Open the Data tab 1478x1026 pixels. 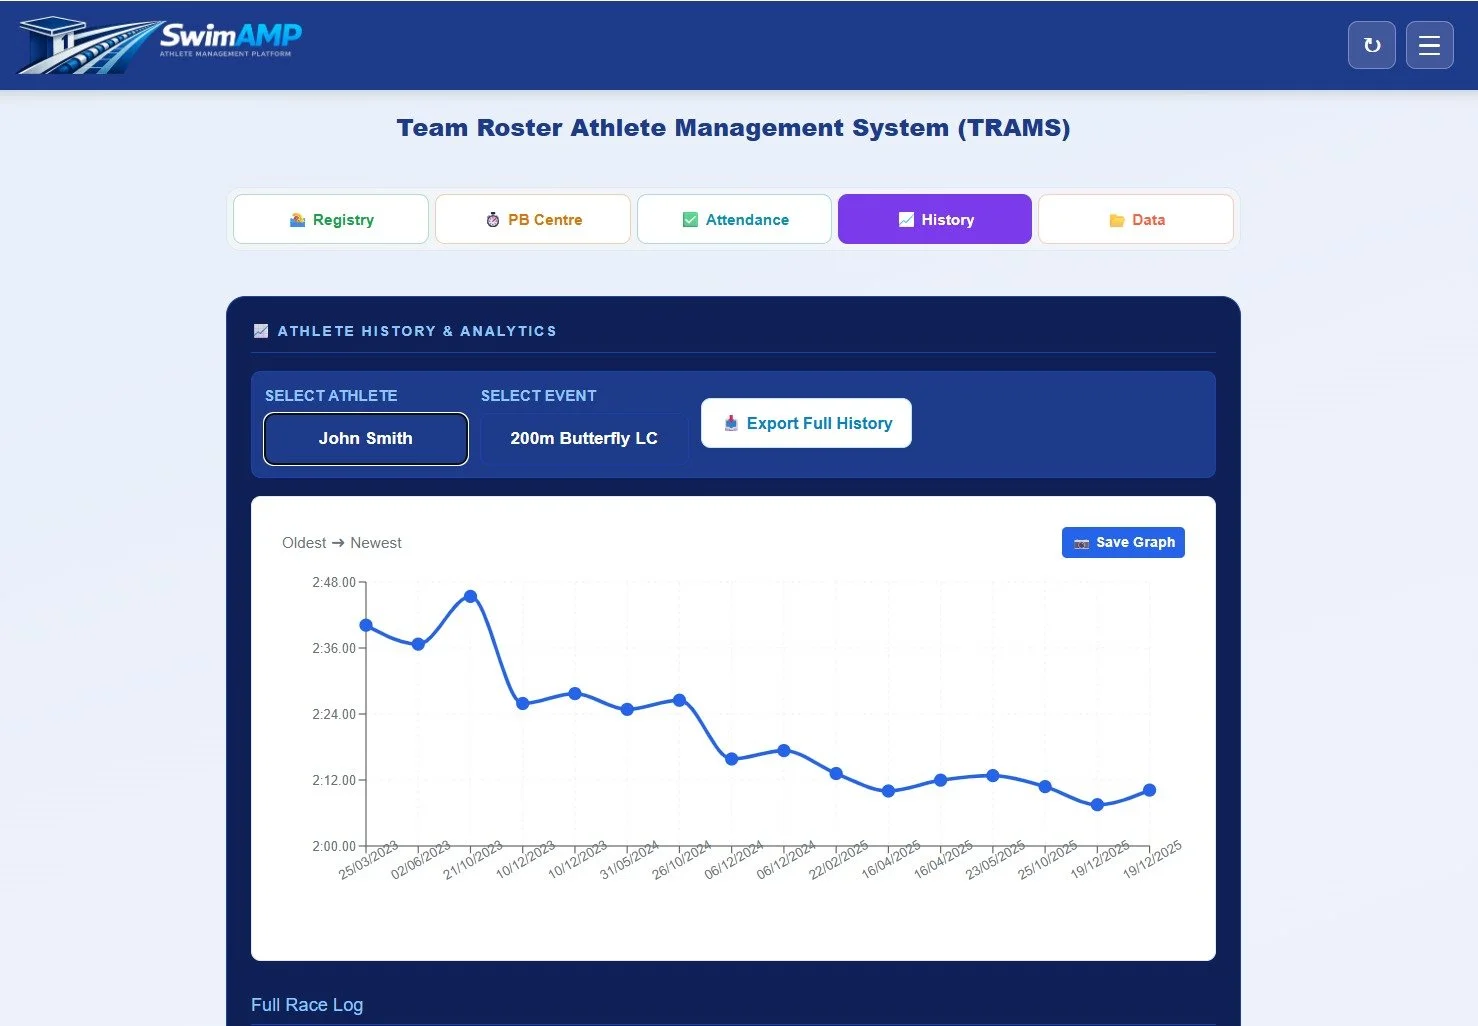1136,219
